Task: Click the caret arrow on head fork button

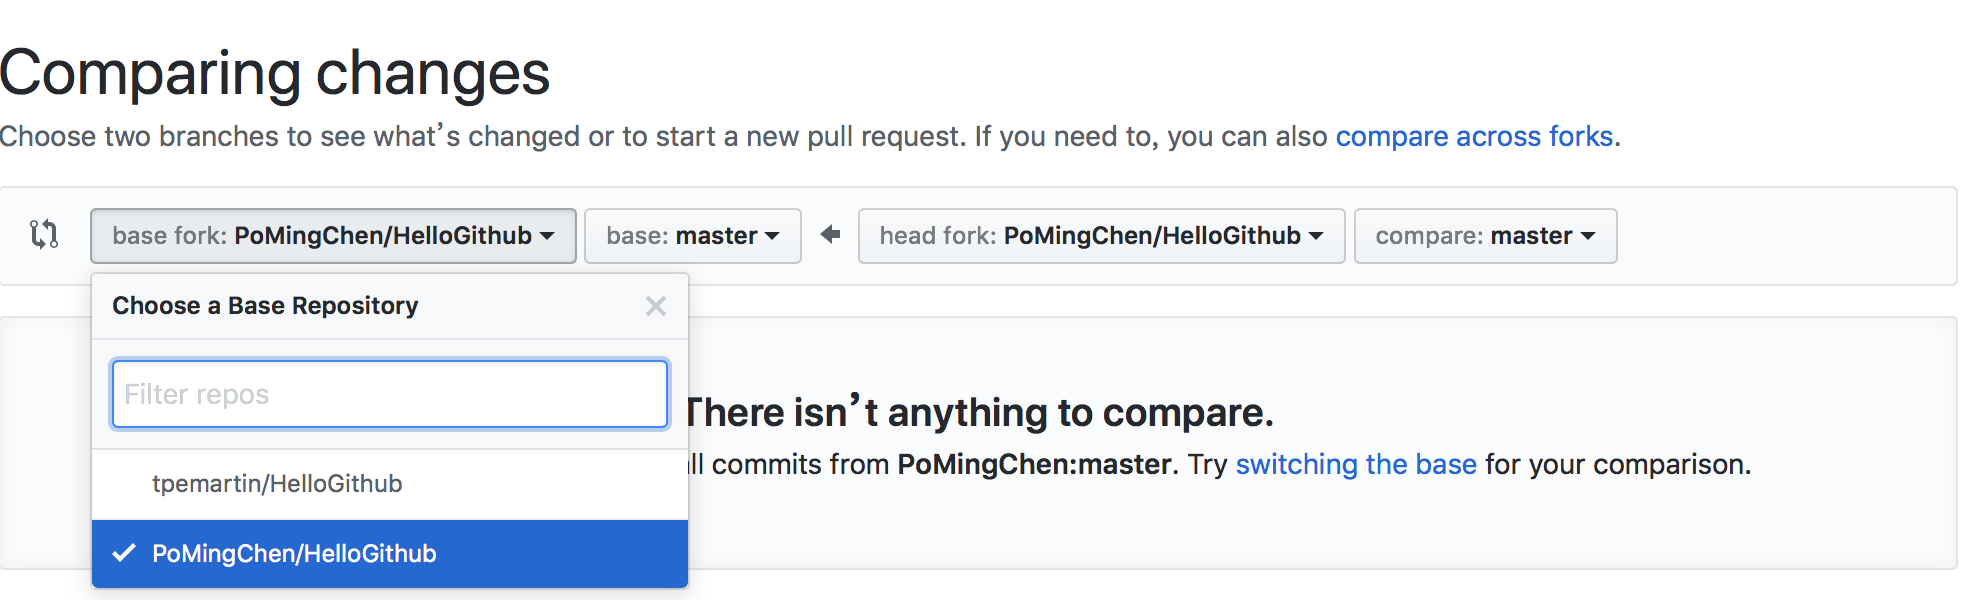Action: [x=1316, y=236]
